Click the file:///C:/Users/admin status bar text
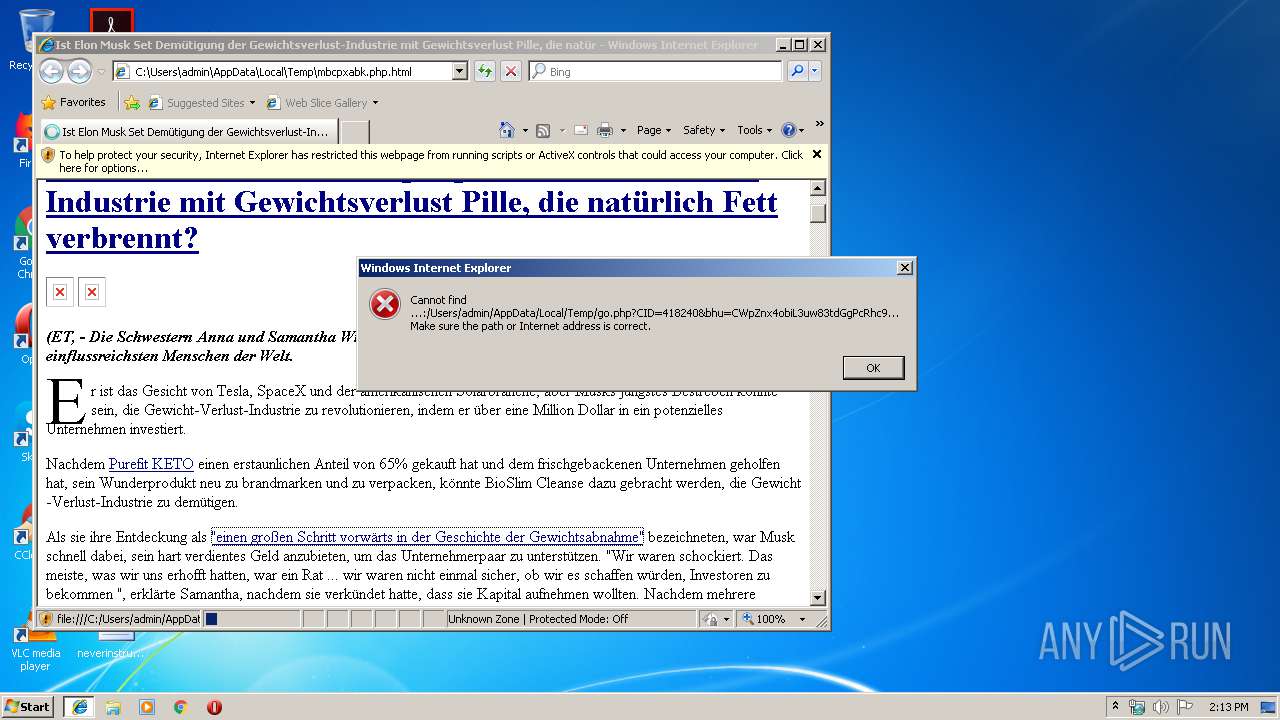Image resolution: width=1280 pixels, height=720 pixels. point(127,619)
